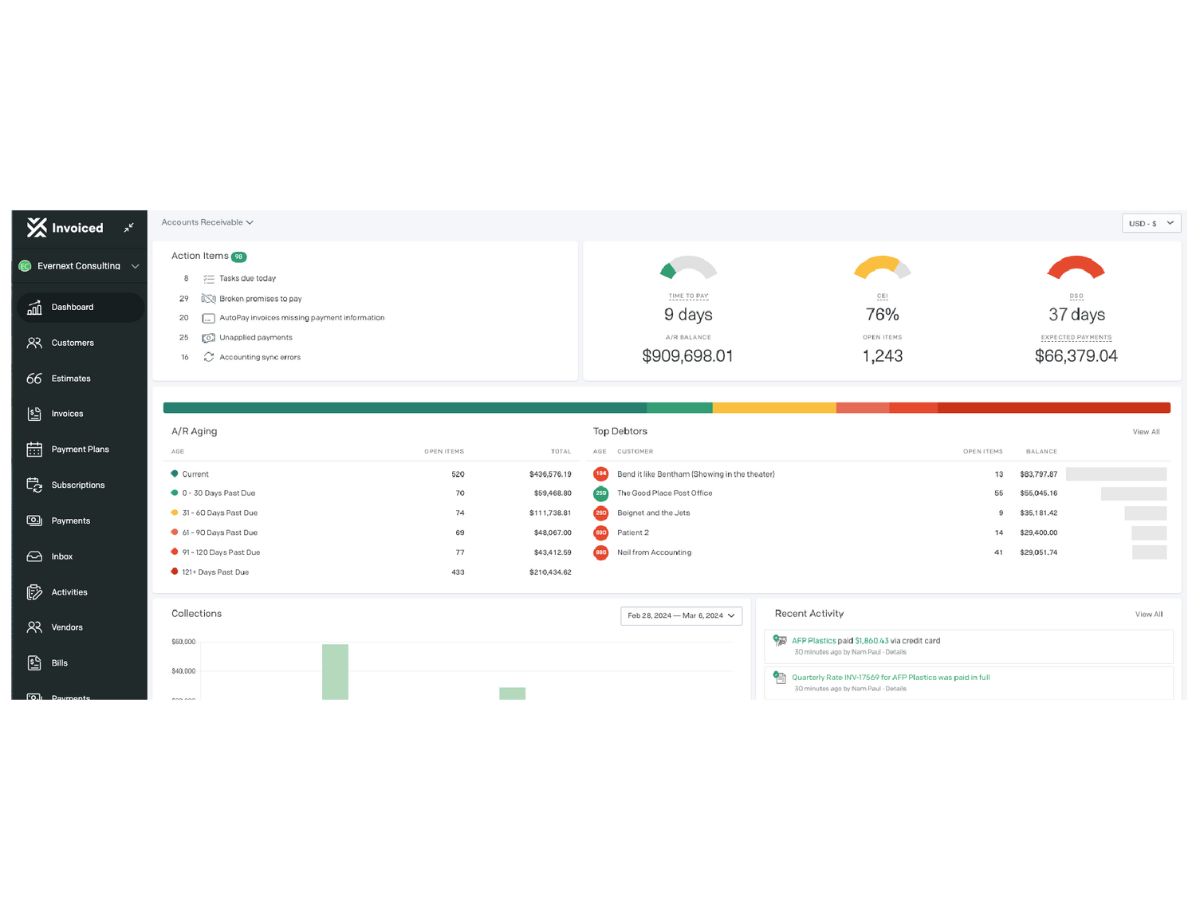The image size is (1200, 900).
Task: Click the Action Items count badge
Action: 239,257
